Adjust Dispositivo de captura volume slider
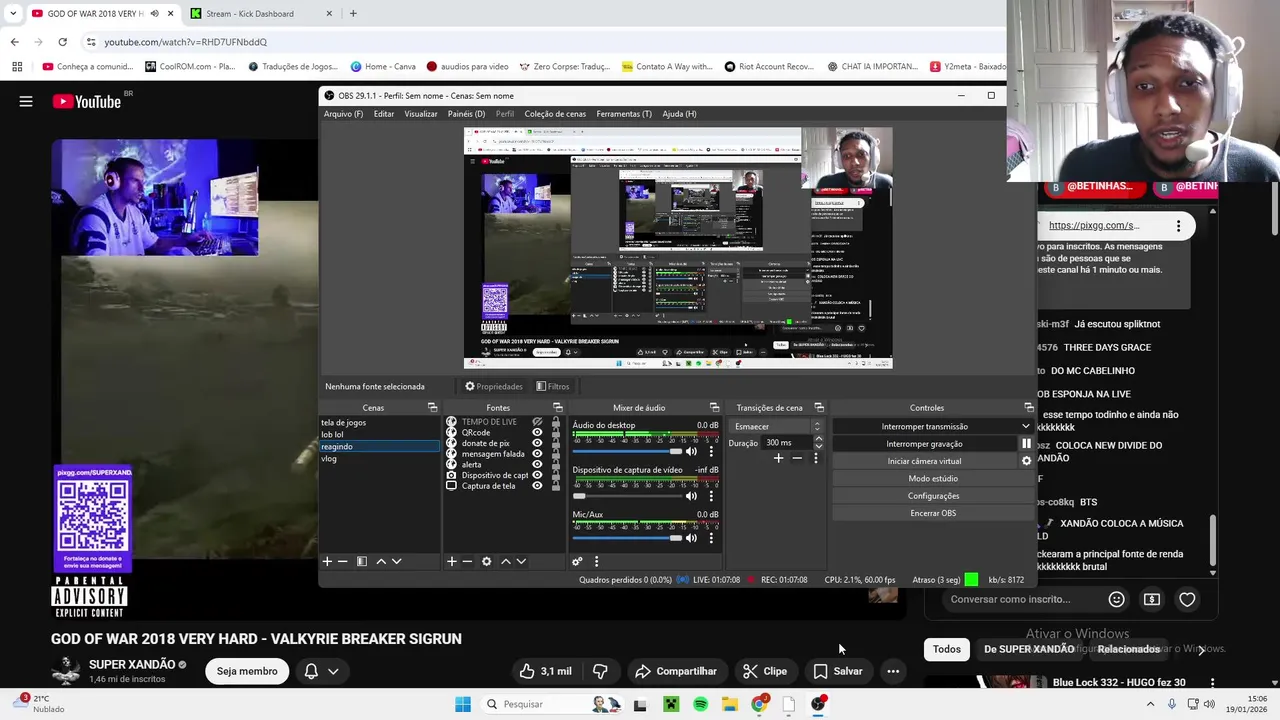 (x=627, y=496)
